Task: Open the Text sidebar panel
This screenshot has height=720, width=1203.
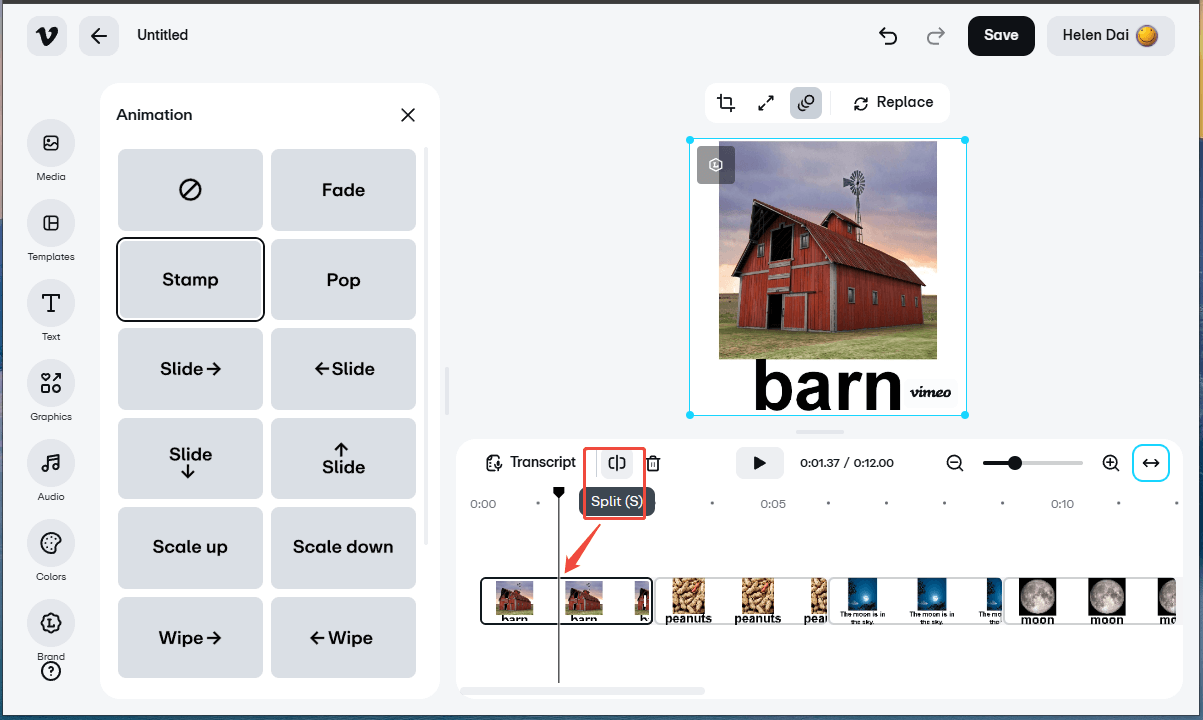Action: click(x=51, y=311)
